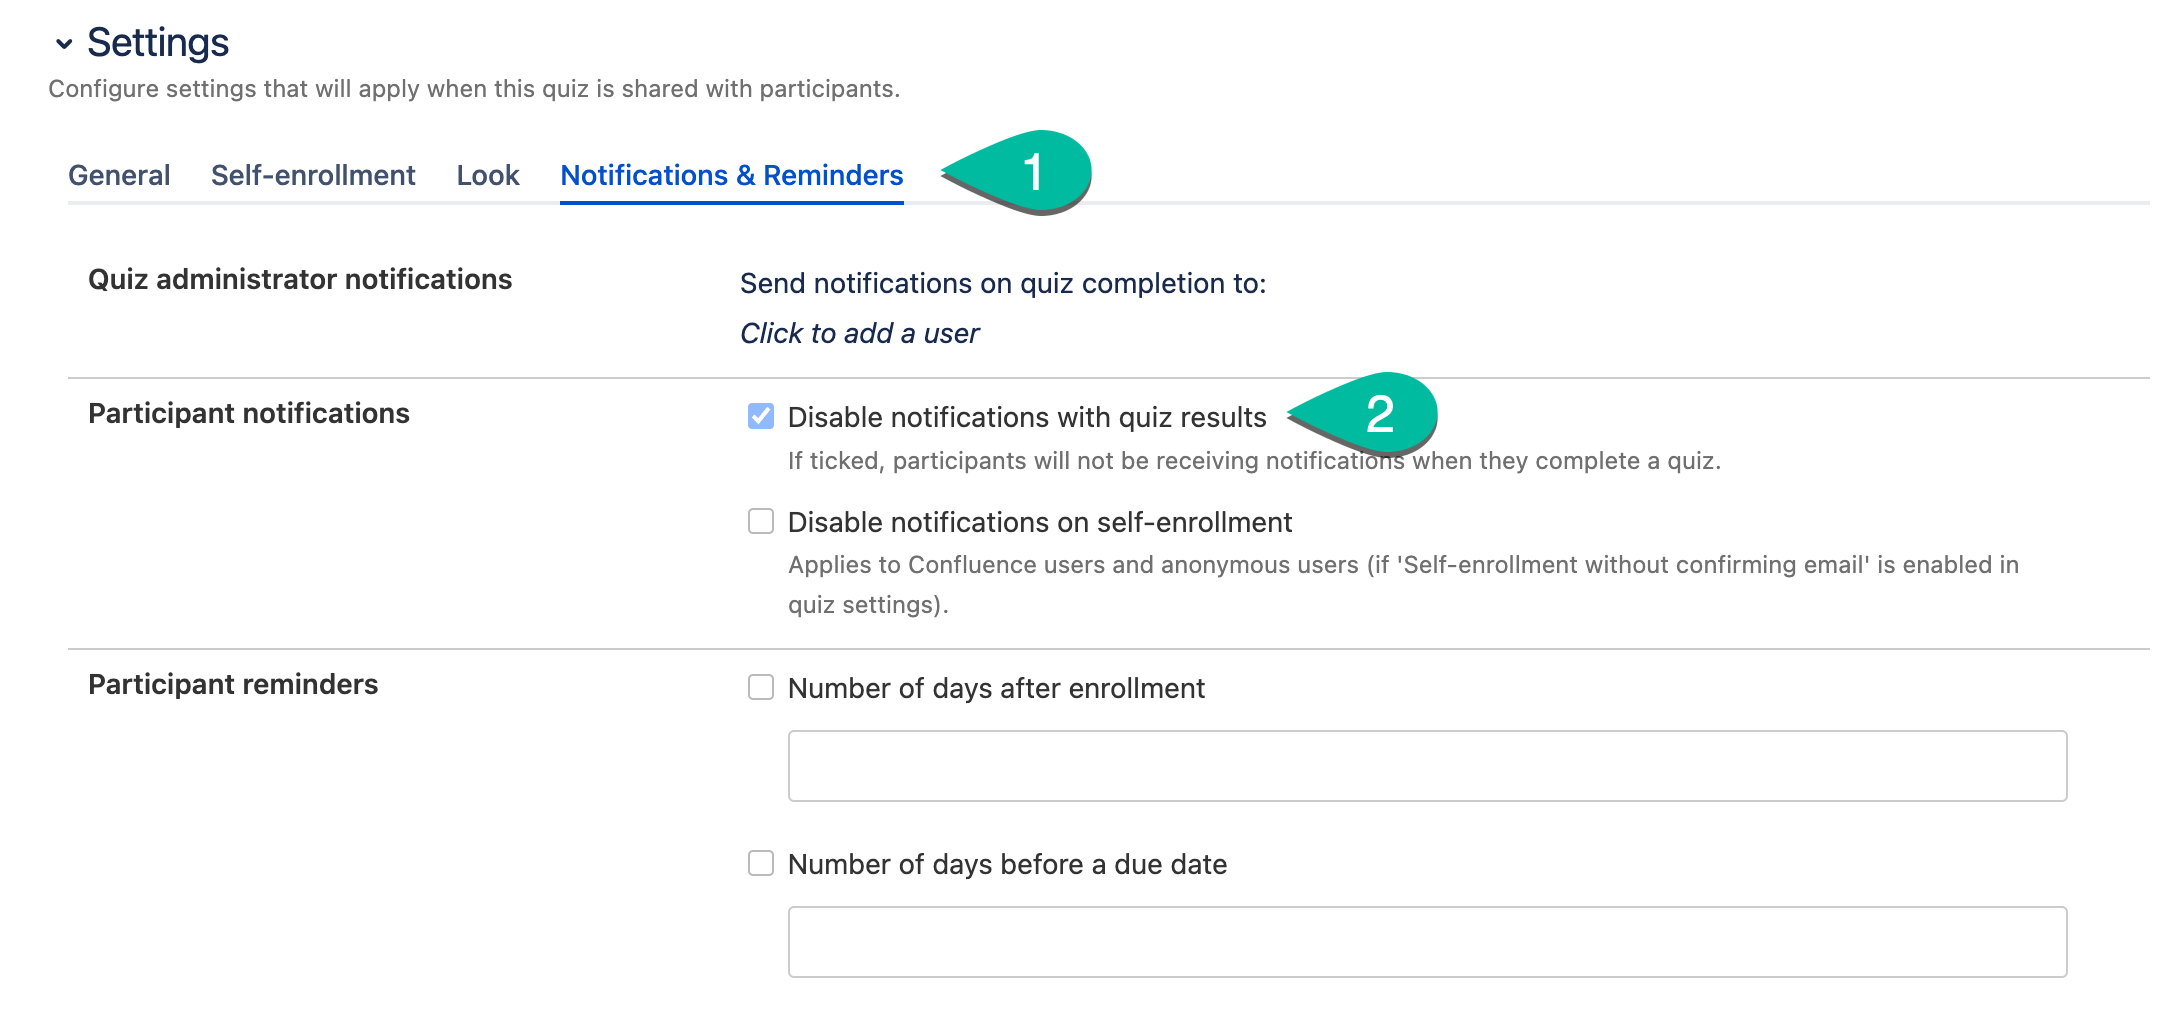
Task: Tick Number of days after enrollment
Action: click(761, 687)
